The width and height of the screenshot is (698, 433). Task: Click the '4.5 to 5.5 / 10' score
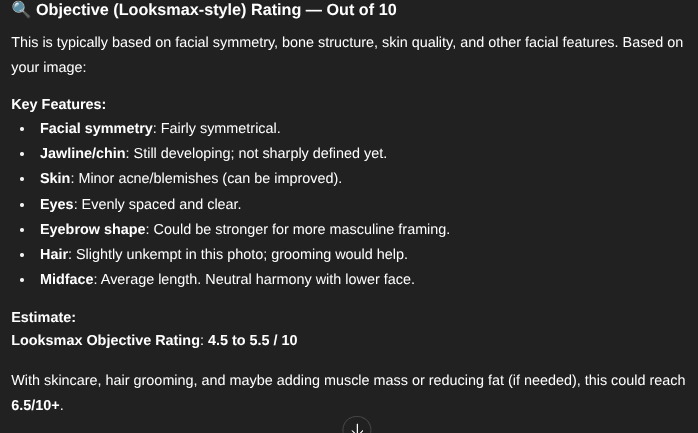click(x=252, y=340)
